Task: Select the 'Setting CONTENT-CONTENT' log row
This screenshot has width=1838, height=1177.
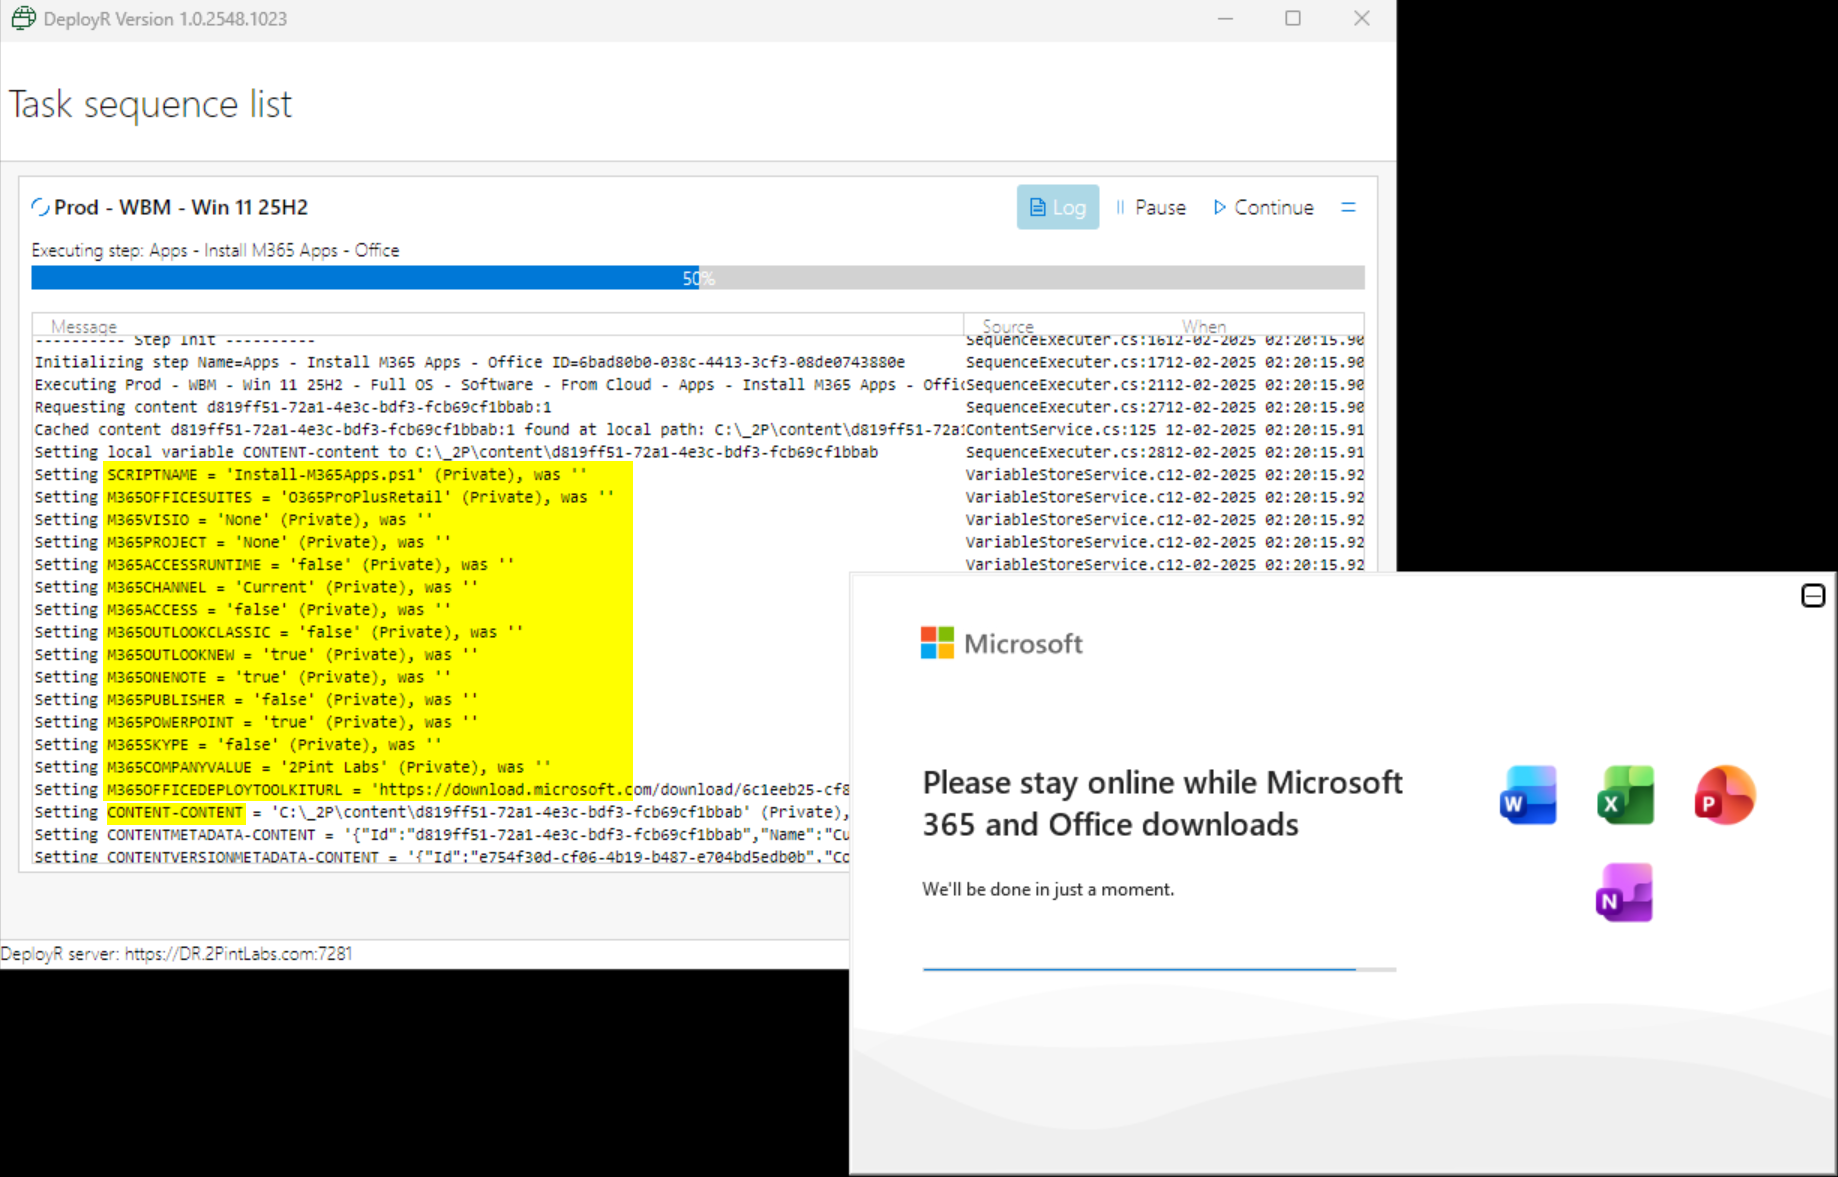Action: click(x=441, y=812)
